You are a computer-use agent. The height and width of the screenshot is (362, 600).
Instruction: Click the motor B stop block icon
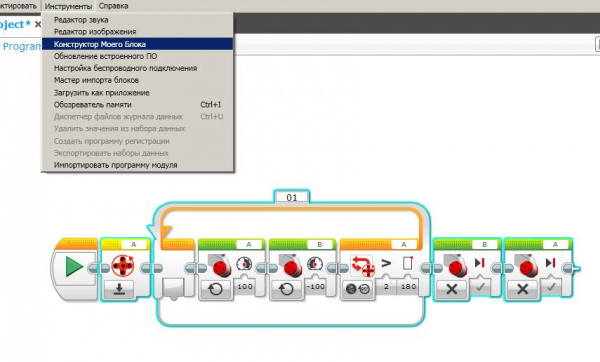click(456, 265)
